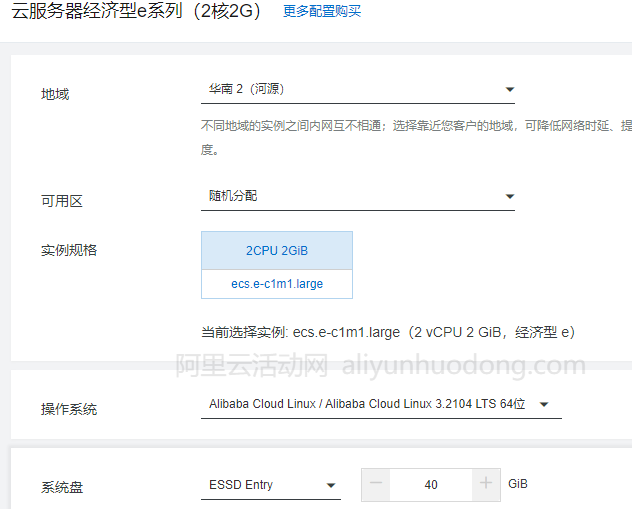The image size is (632, 509).
Task: Decrease system disk size with minus button
Action: pos(376,485)
